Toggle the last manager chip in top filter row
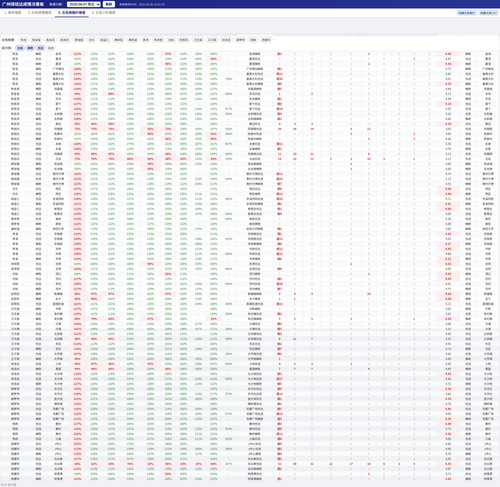 266,40
